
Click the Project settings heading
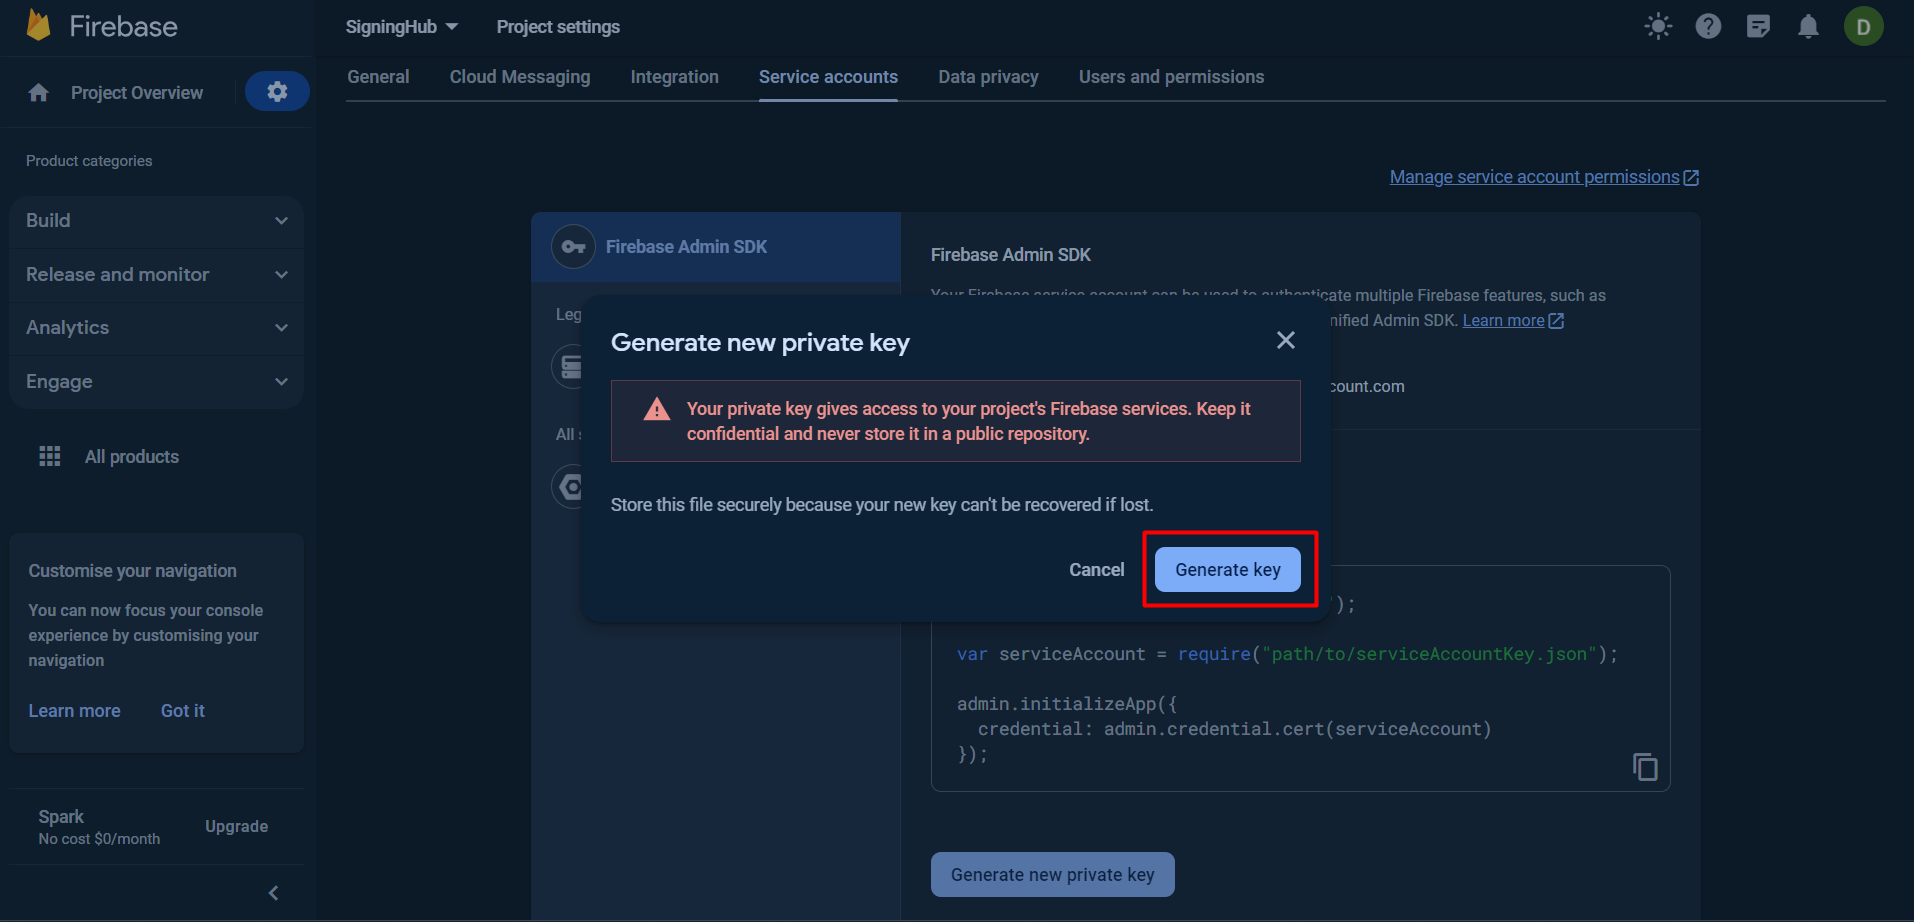coord(558,27)
